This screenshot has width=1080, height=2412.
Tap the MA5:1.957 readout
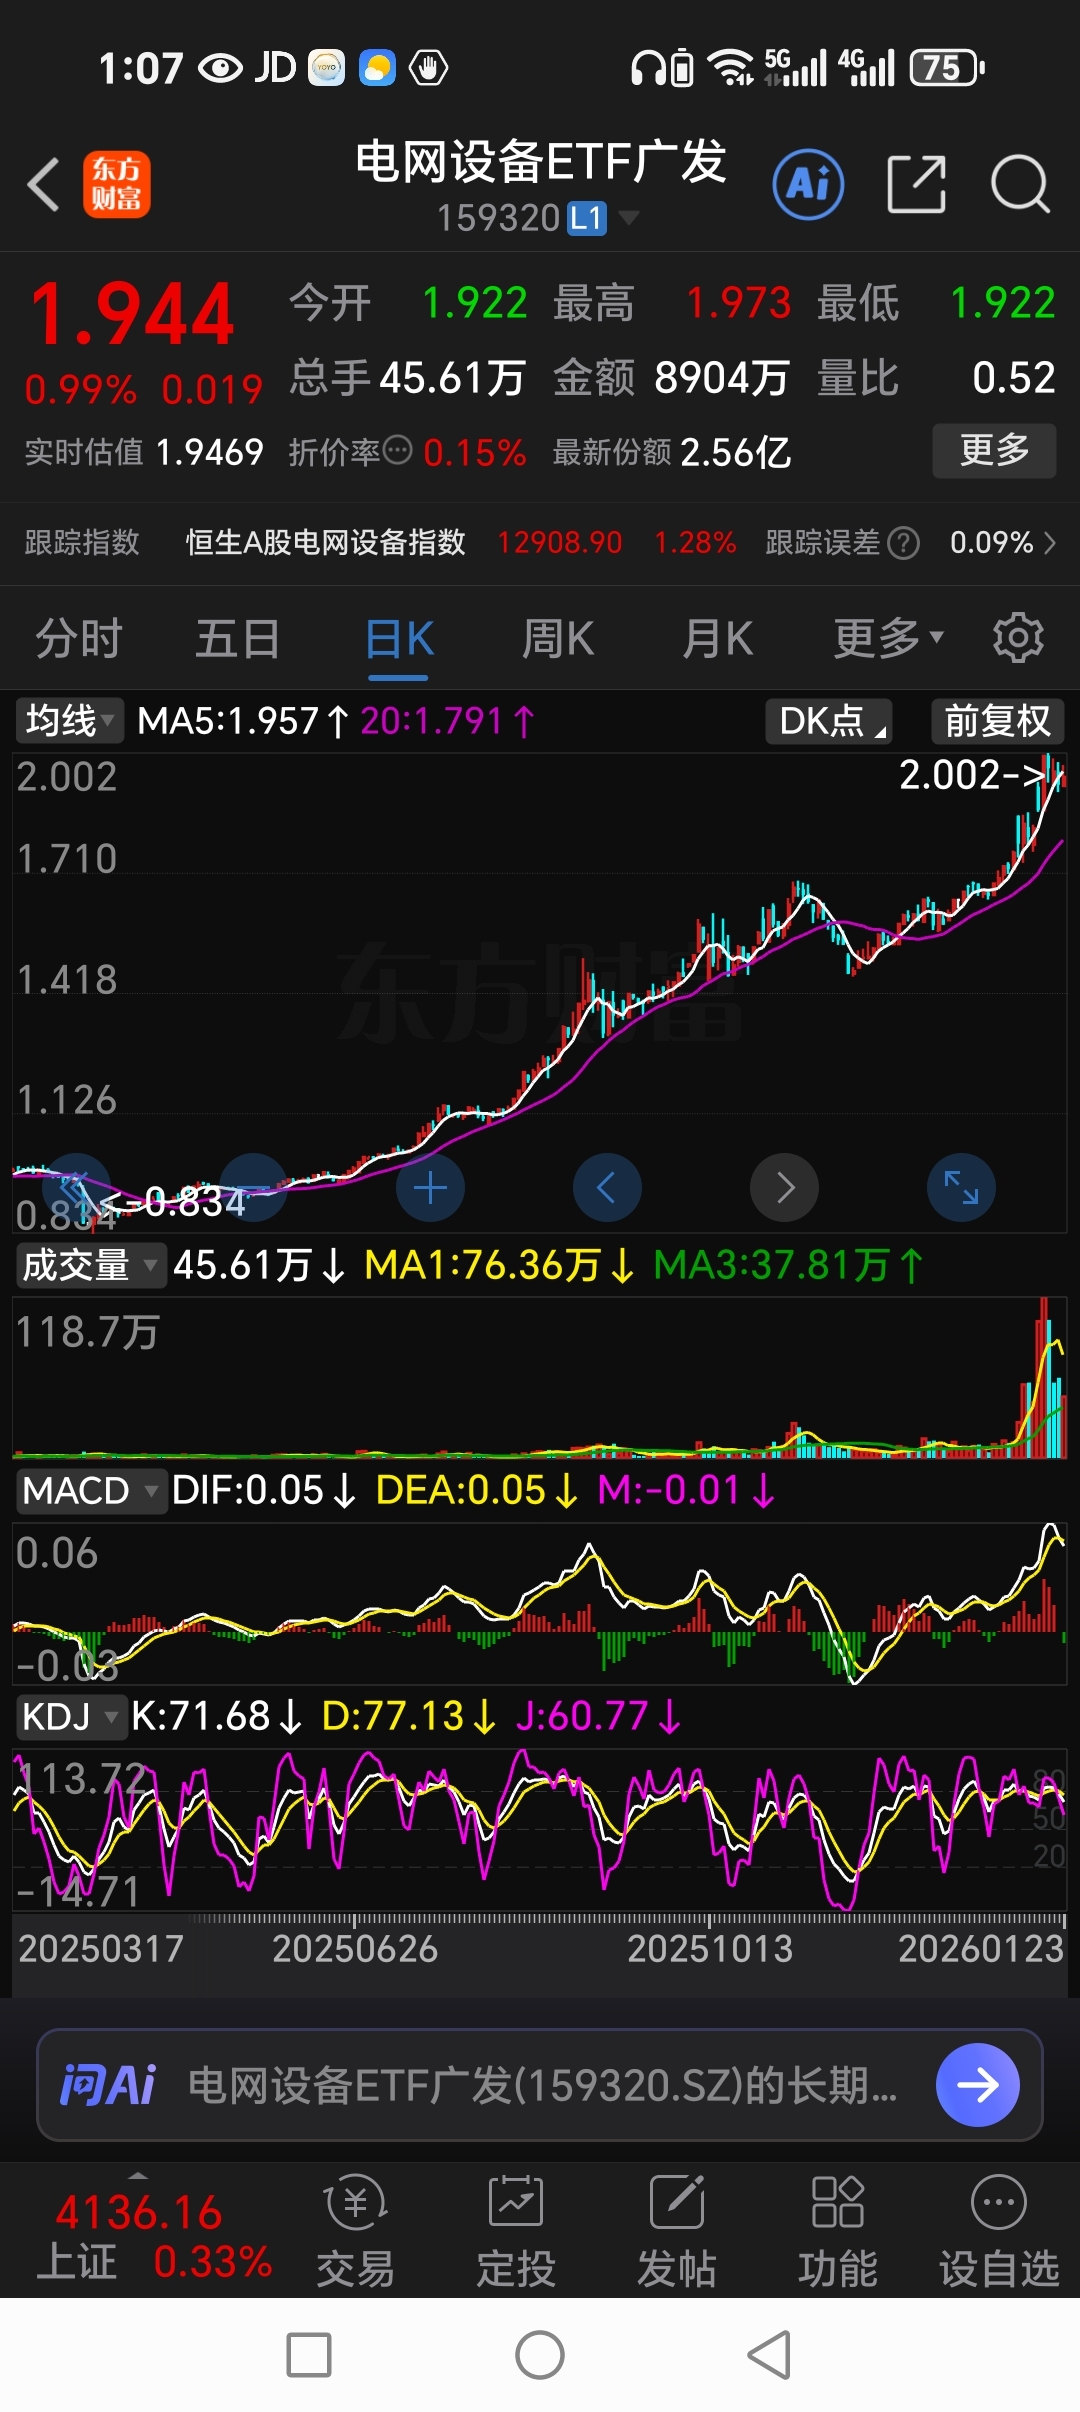[x=243, y=721]
